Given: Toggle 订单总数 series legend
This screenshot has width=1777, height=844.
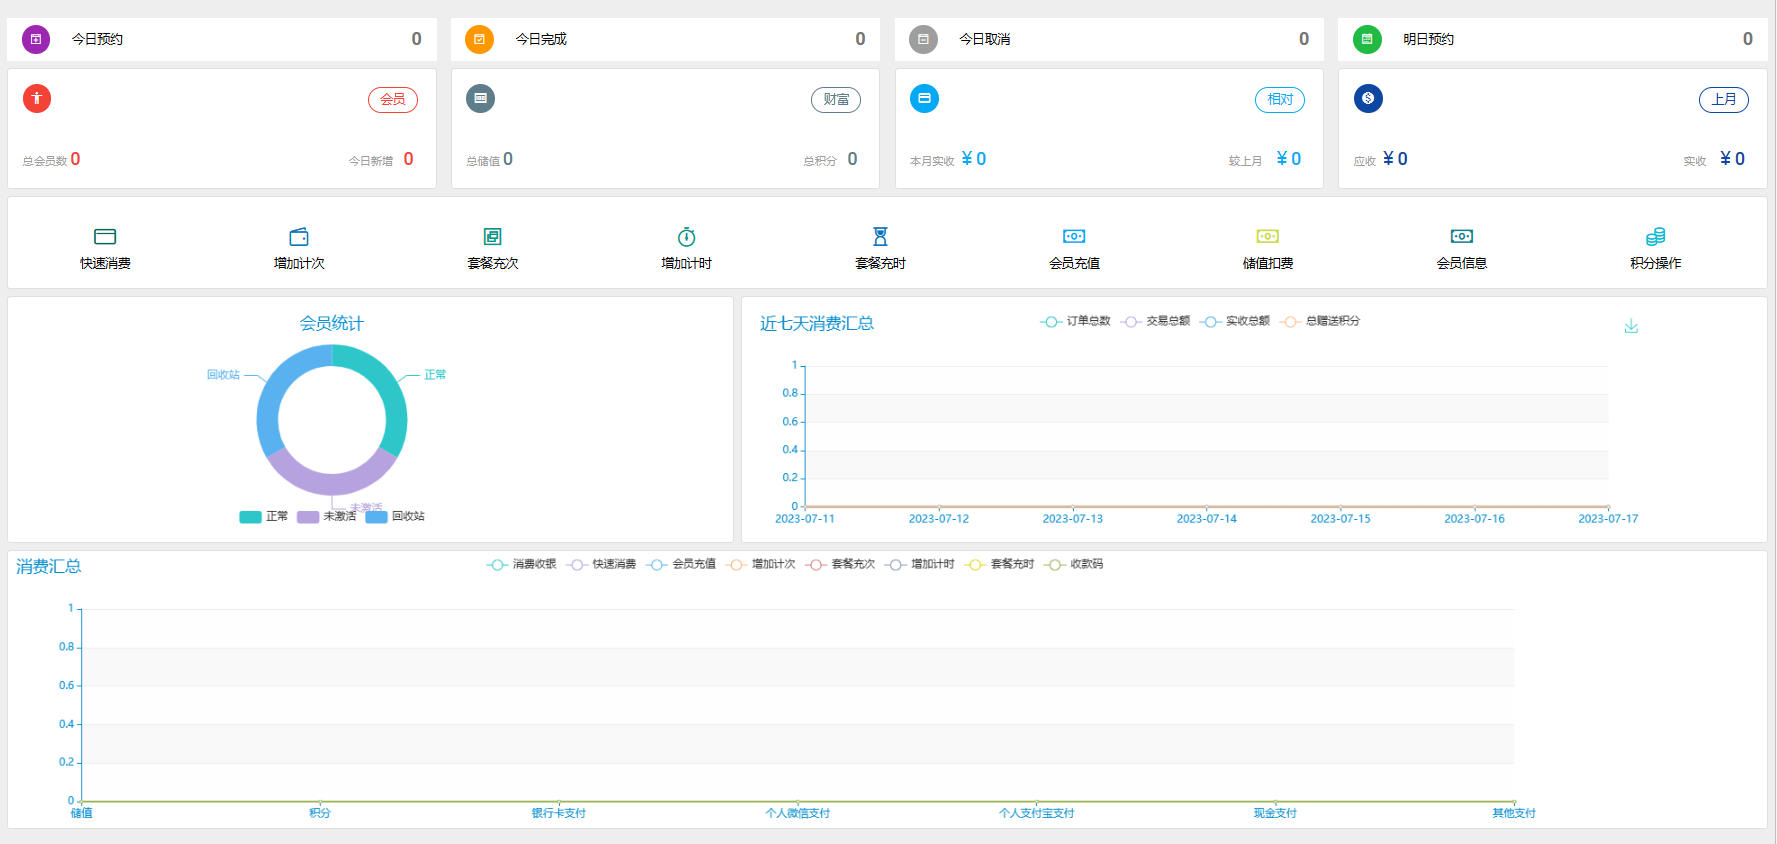Looking at the screenshot, I should [x=1075, y=321].
